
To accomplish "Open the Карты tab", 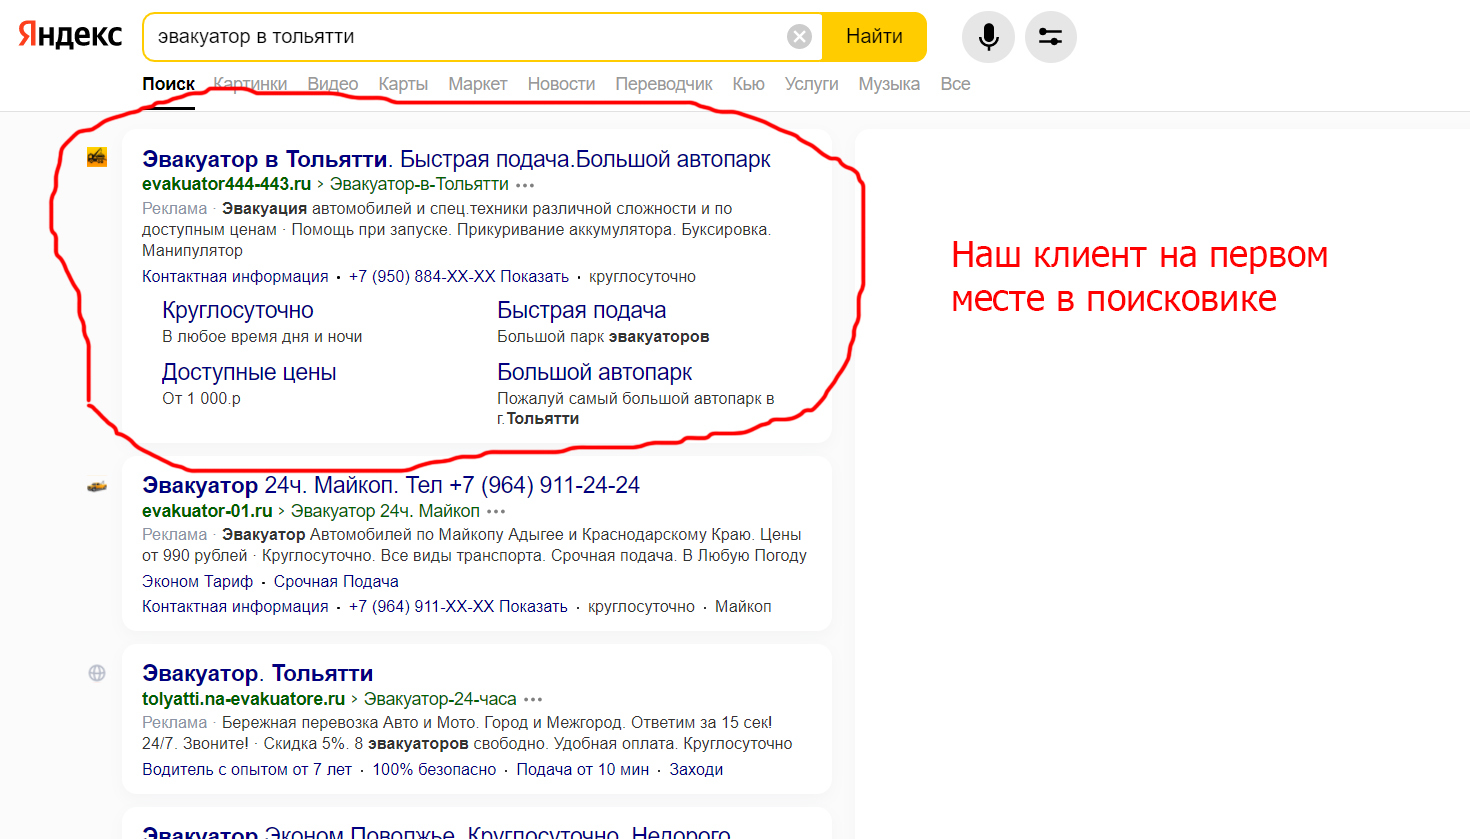I will click(403, 84).
